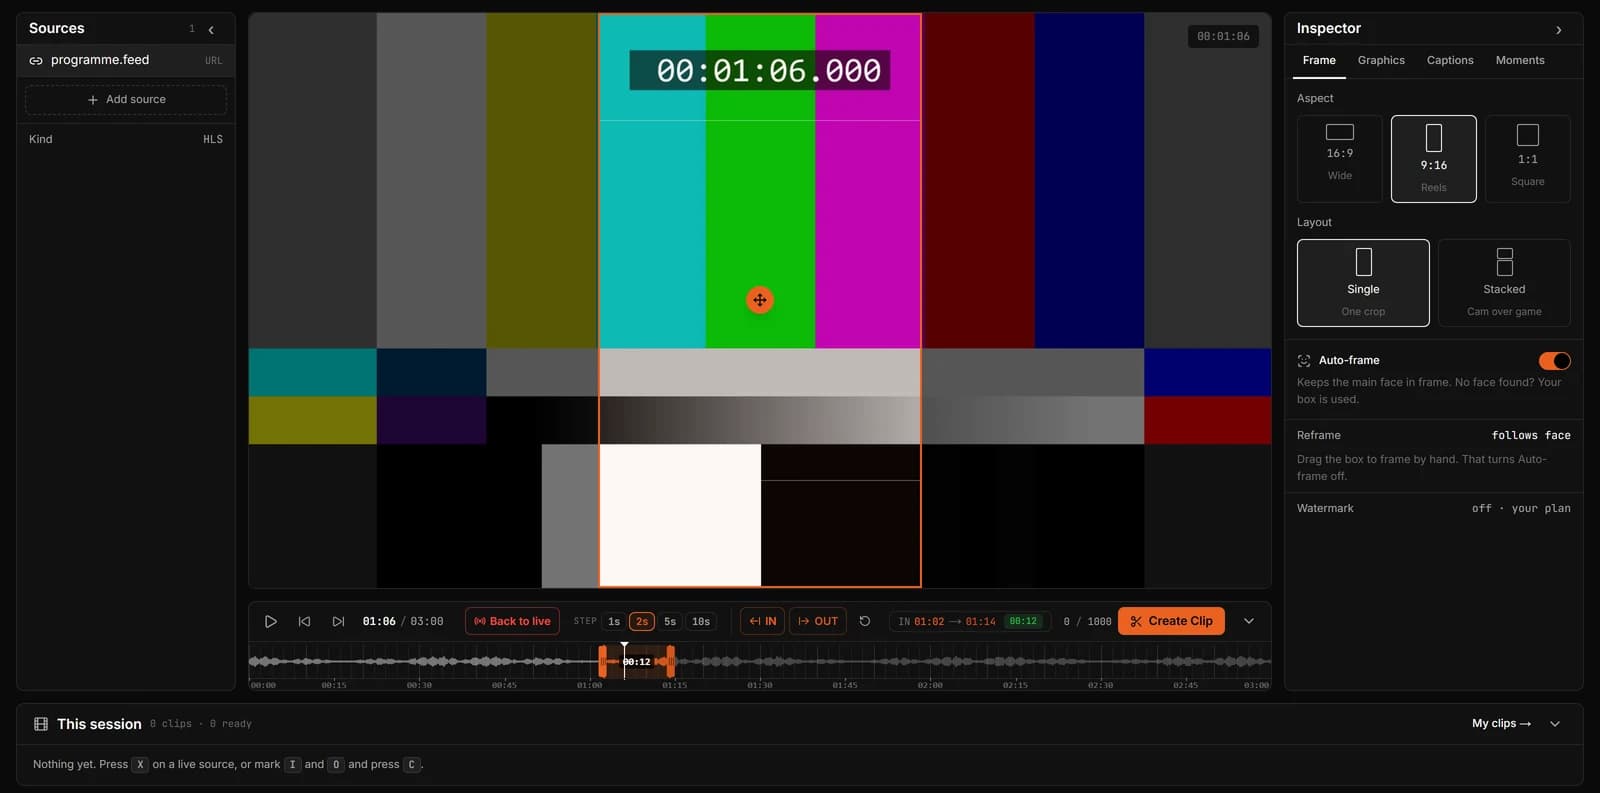1600x793 pixels.
Task: Select the programme.feed source
Action: coord(126,60)
